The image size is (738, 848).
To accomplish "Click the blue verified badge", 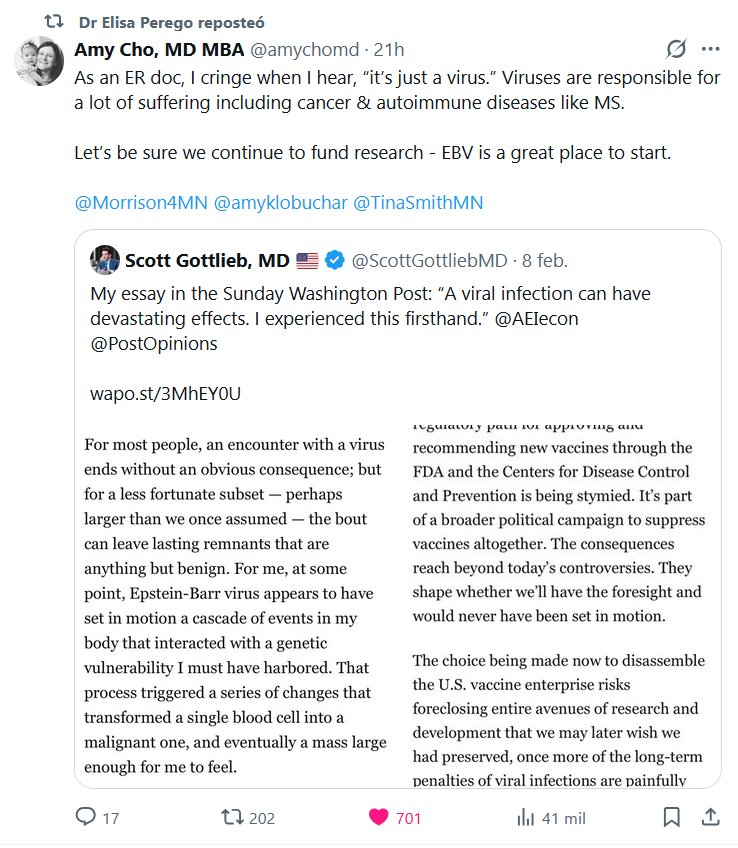I will tap(336, 261).
